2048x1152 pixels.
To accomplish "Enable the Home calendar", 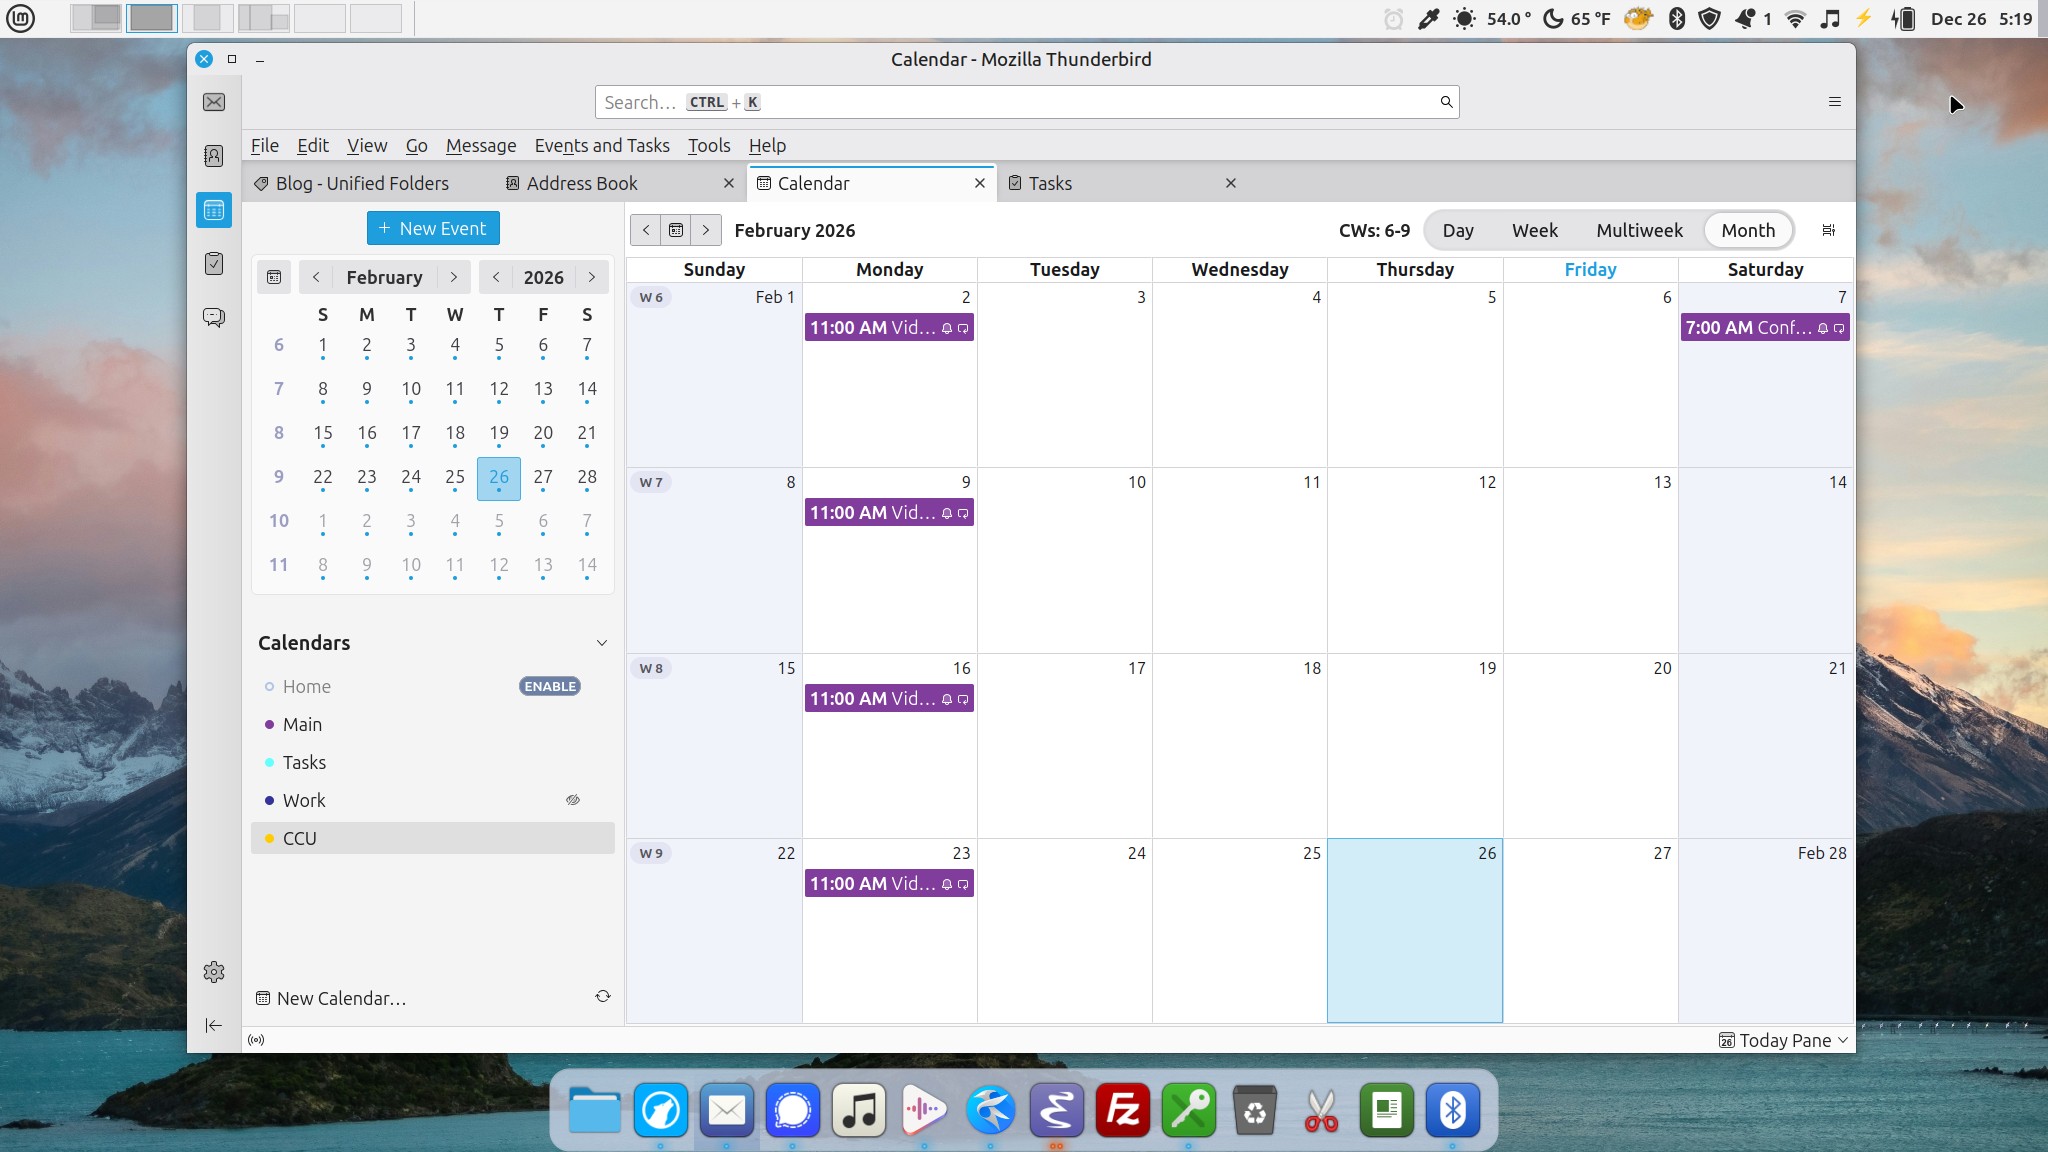I will point(550,686).
